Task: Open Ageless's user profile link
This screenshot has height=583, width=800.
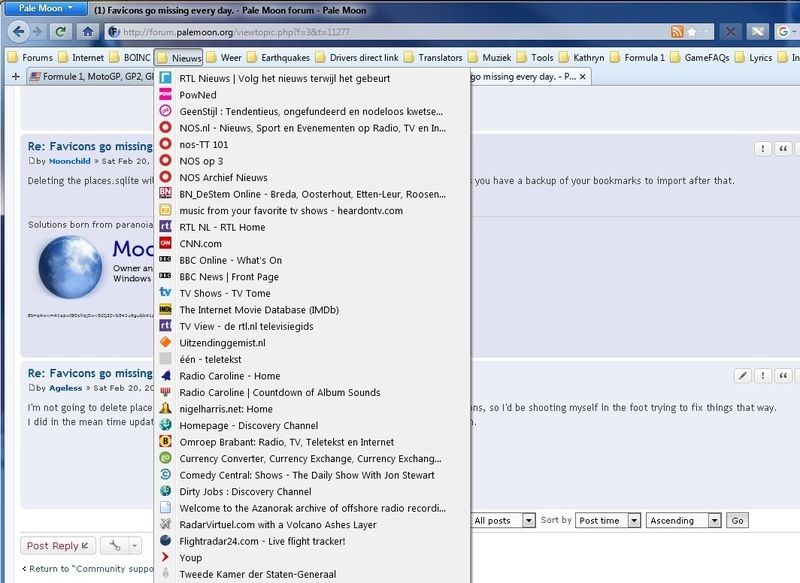Action: pyautogui.click(x=65, y=388)
